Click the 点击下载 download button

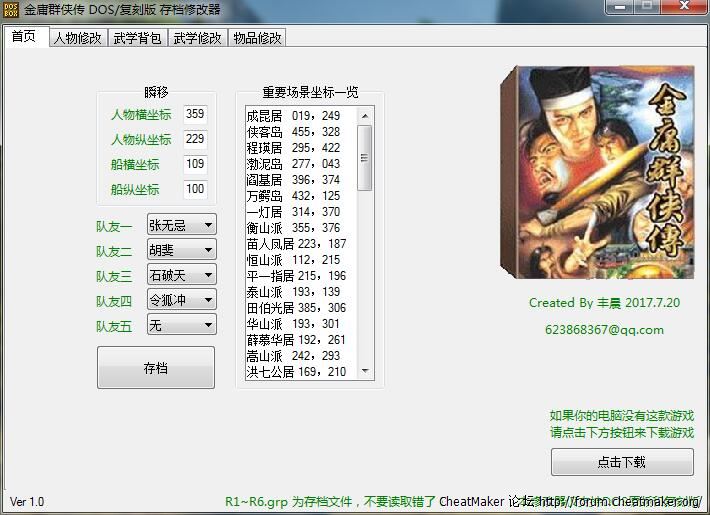pos(622,462)
